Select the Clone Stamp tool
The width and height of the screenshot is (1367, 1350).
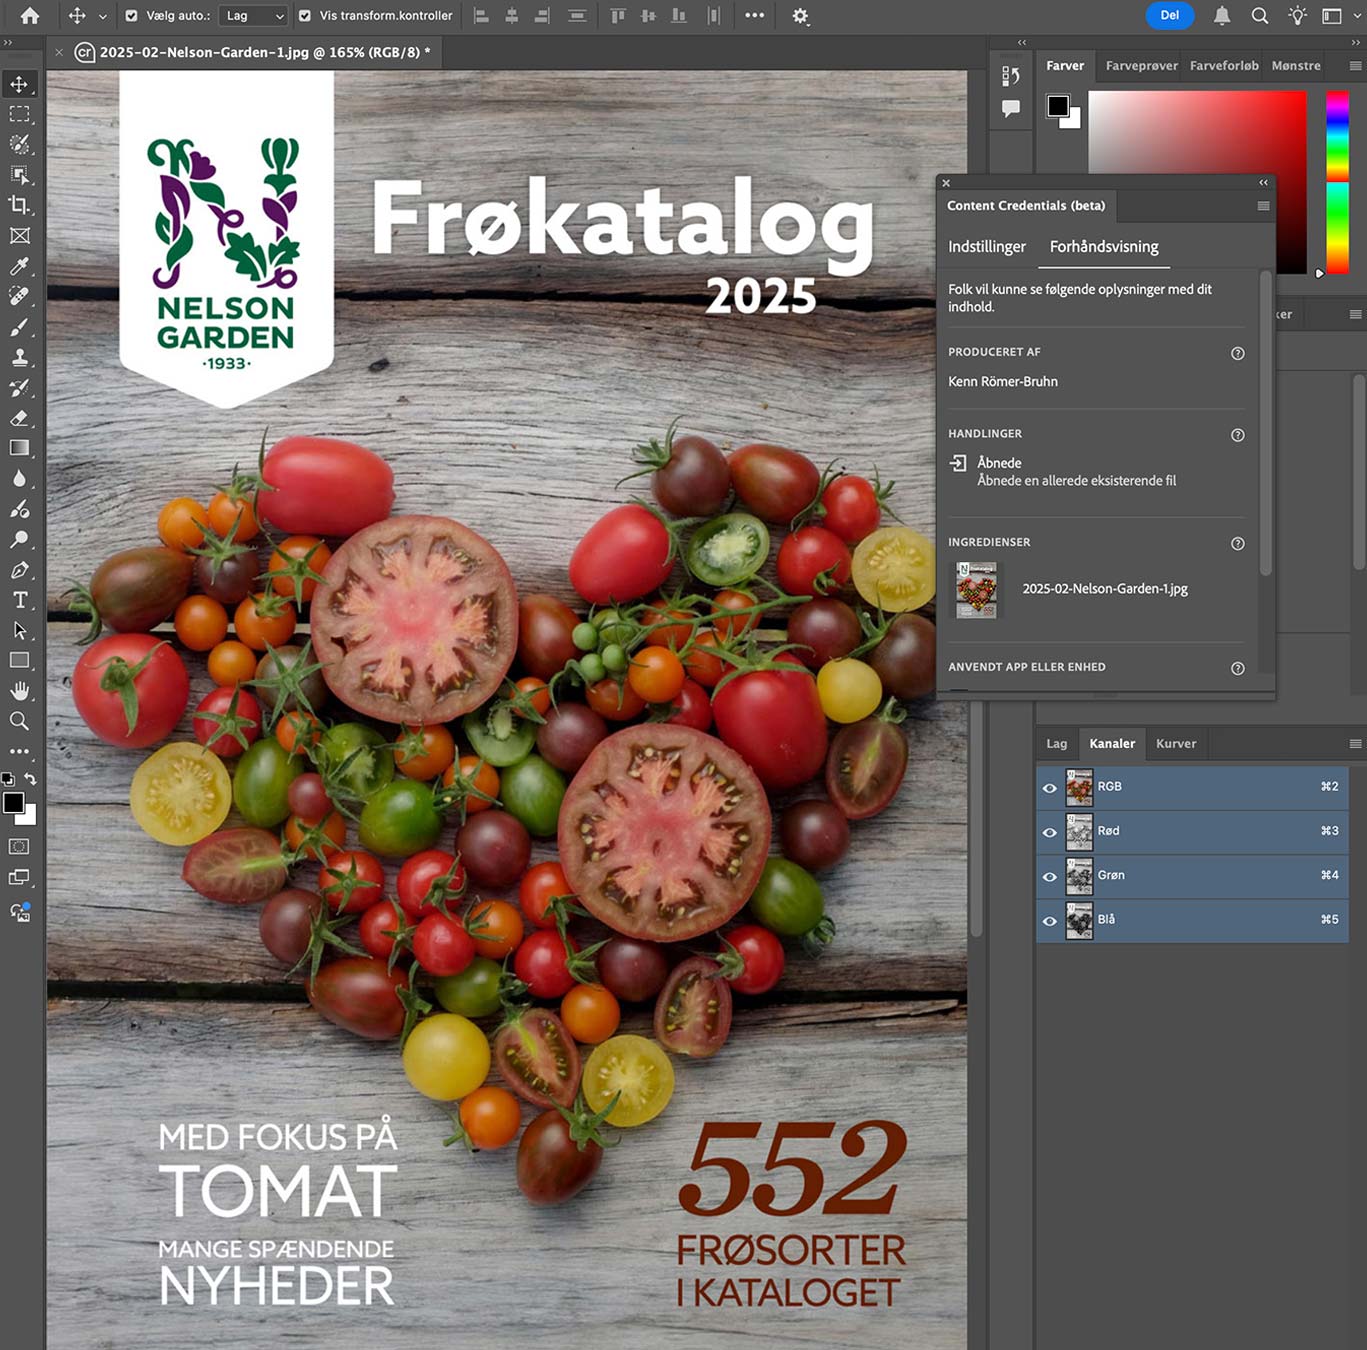(x=20, y=357)
